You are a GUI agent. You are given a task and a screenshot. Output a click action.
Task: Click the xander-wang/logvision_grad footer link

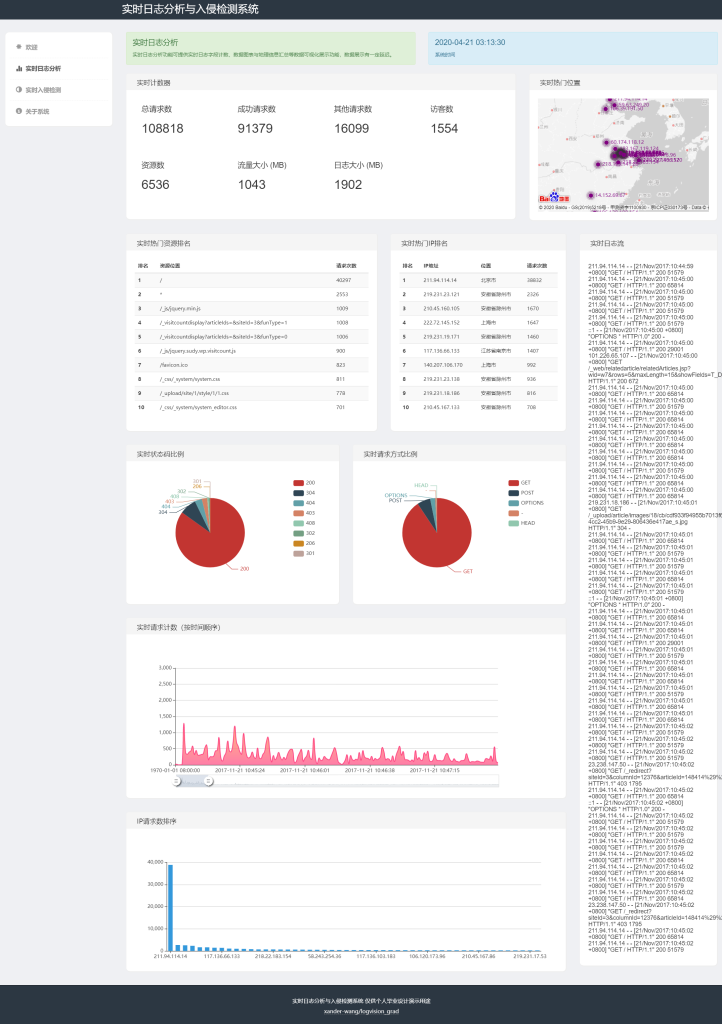tap(361, 1012)
